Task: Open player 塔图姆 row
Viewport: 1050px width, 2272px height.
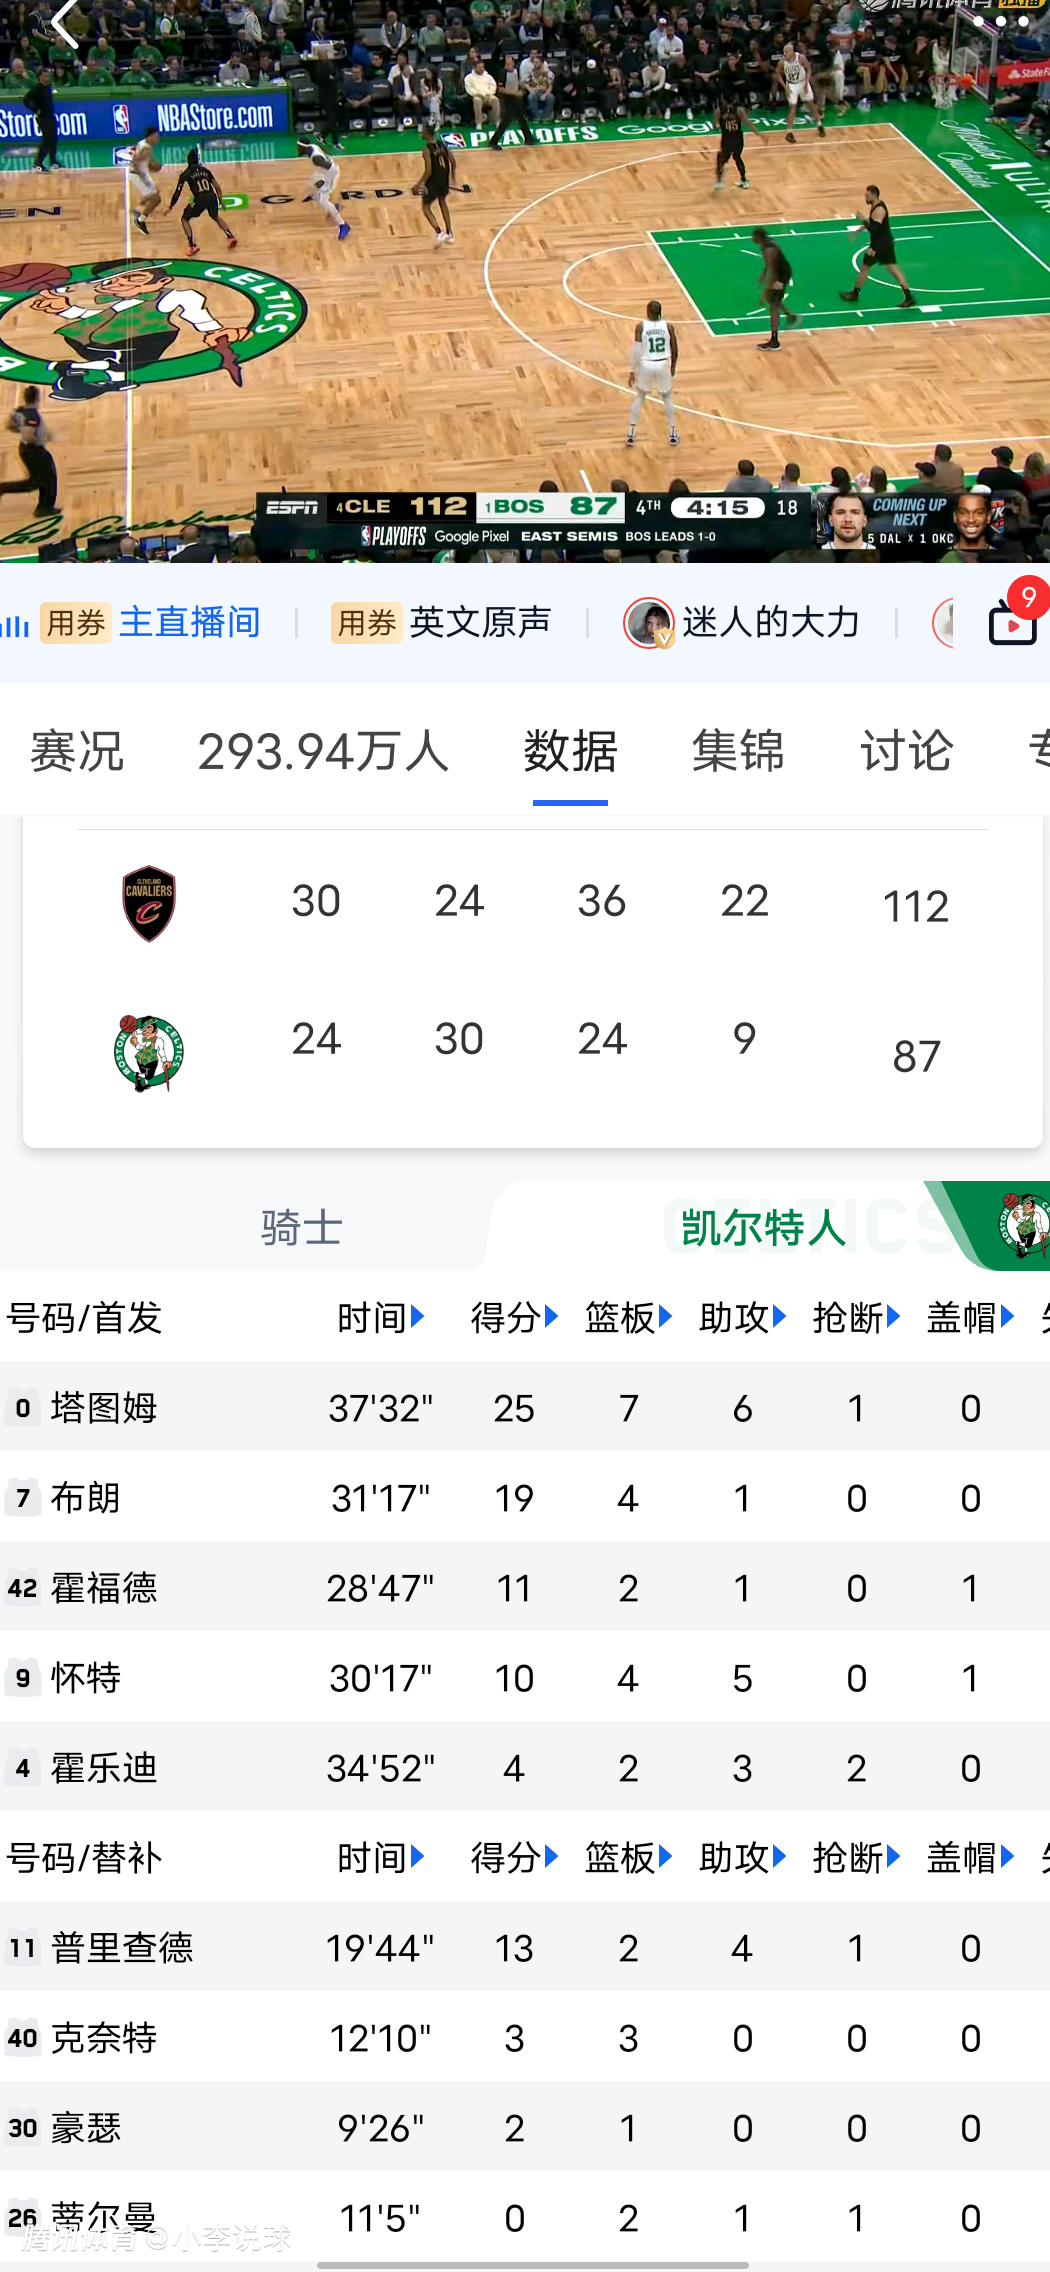Action: [x=104, y=1408]
